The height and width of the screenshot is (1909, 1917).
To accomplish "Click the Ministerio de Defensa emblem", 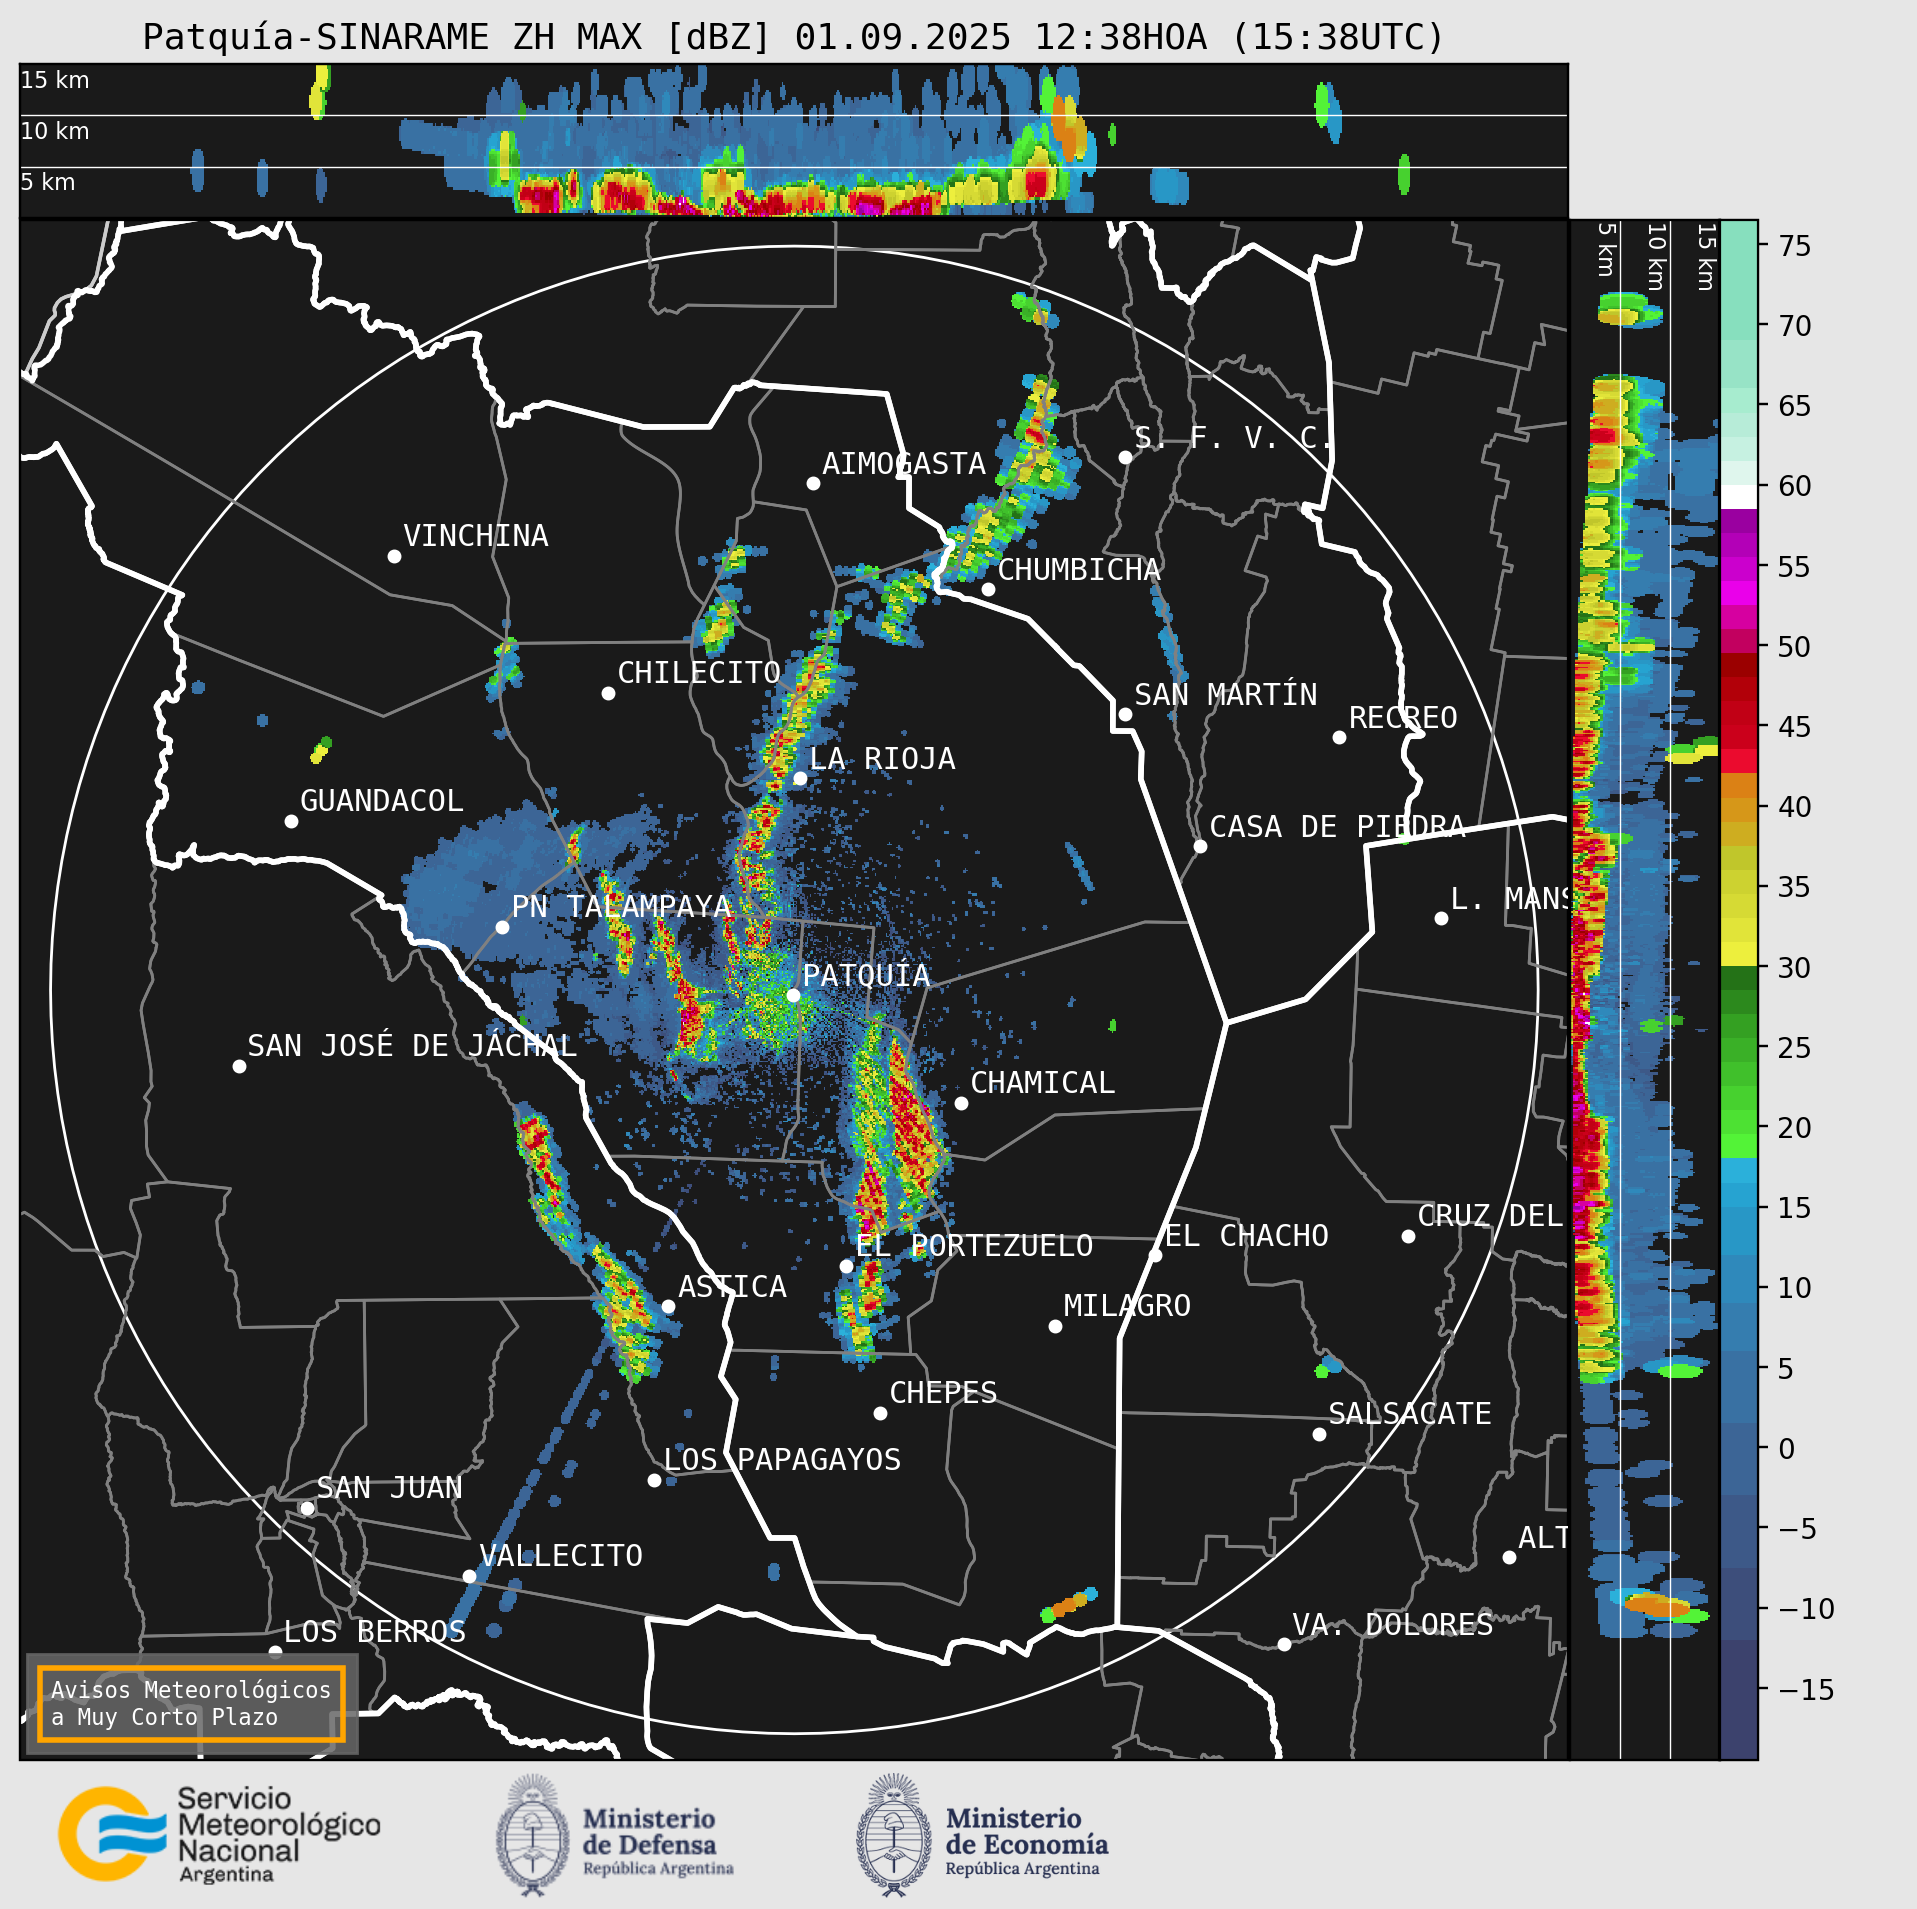I will [533, 1835].
